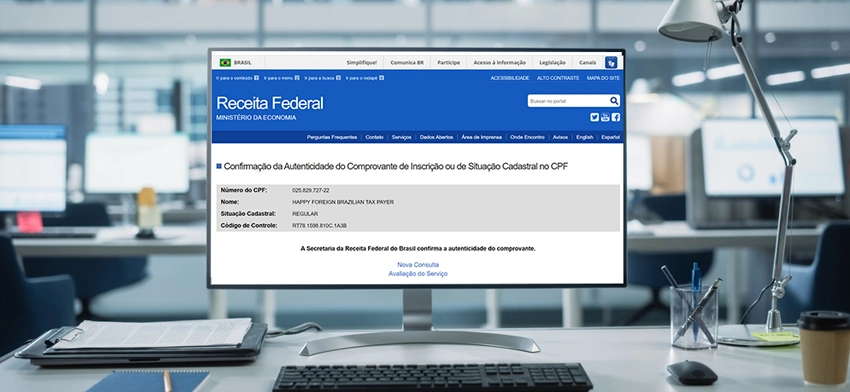This screenshot has height=392, width=850.
Task: Open the Mapa do Site link
Action: point(603,78)
